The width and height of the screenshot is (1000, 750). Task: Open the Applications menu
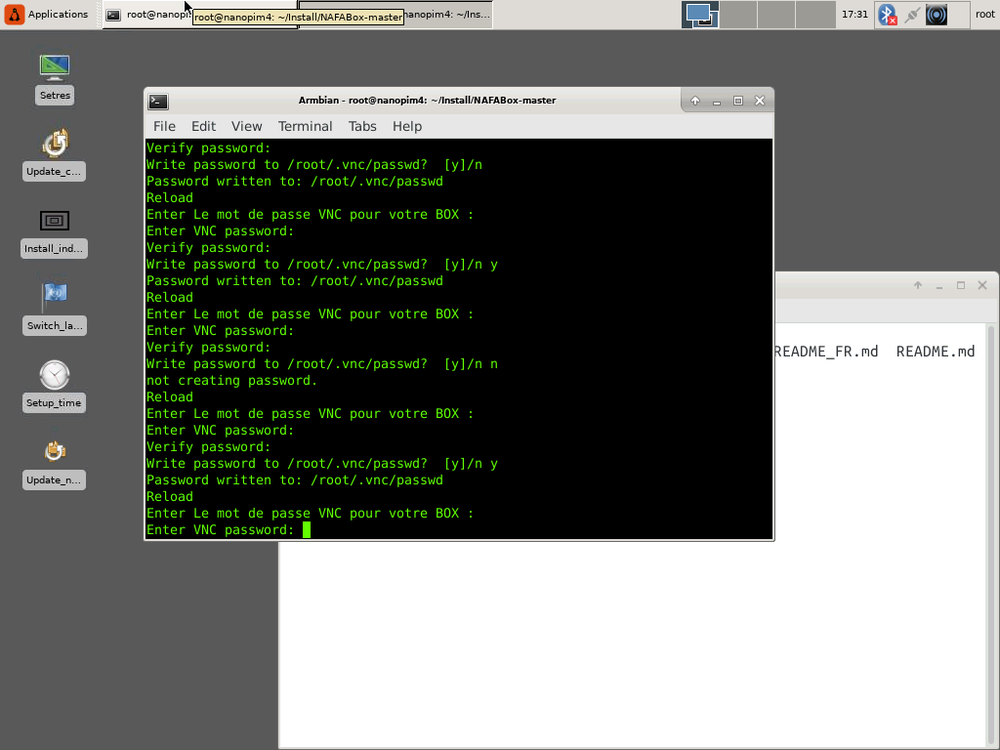[x=46, y=14]
